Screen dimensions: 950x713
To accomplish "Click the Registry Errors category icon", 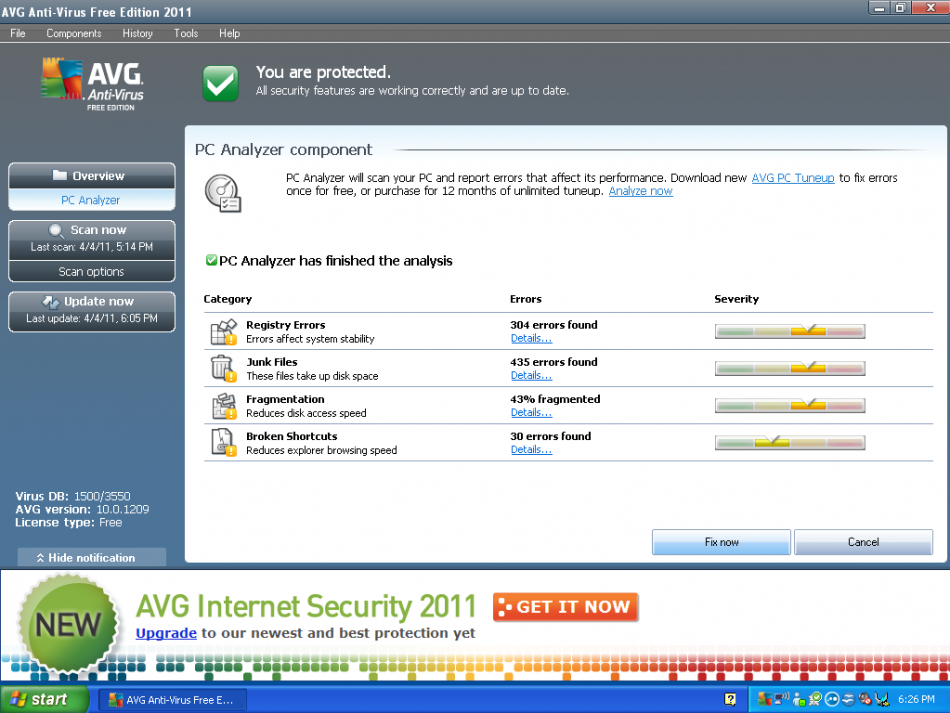I will [x=223, y=332].
